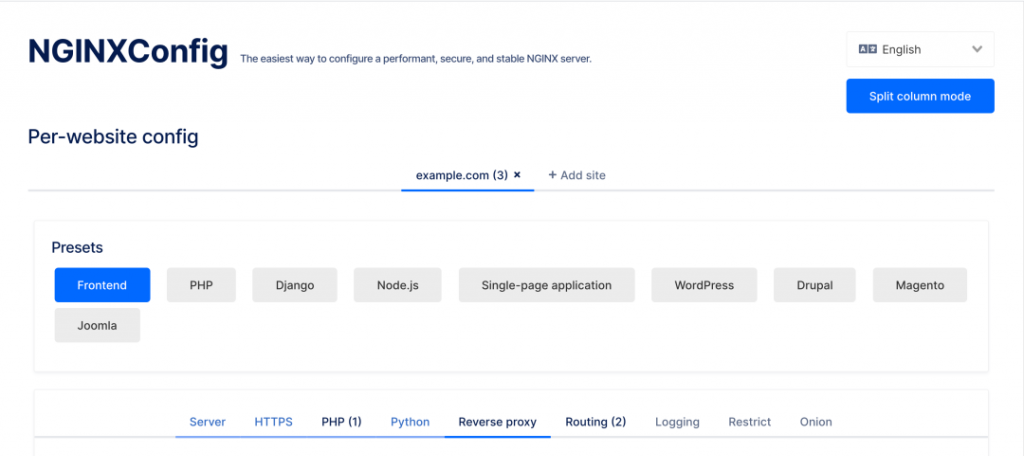Open the Python tab
Image resolution: width=1024 pixels, height=456 pixels.
click(410, 422)
